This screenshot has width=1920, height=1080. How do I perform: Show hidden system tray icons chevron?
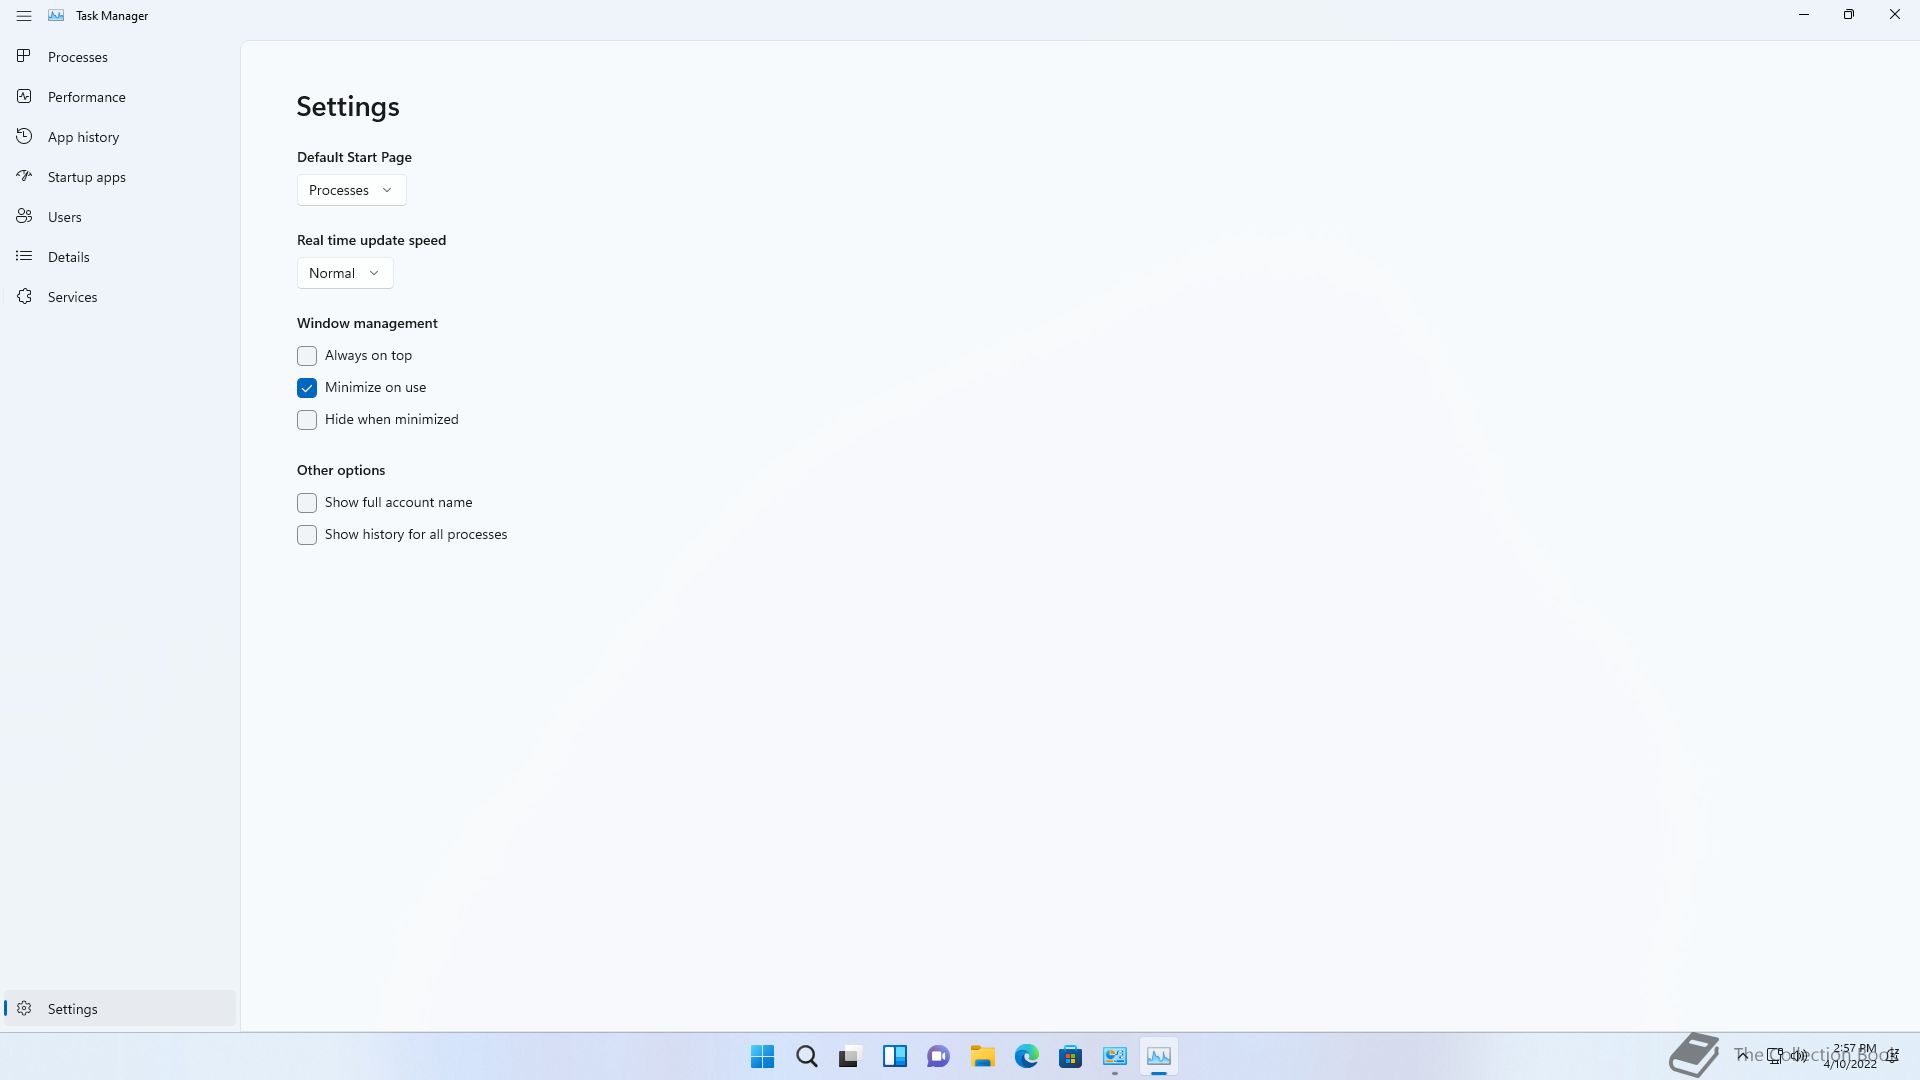click(1742, 1056)
